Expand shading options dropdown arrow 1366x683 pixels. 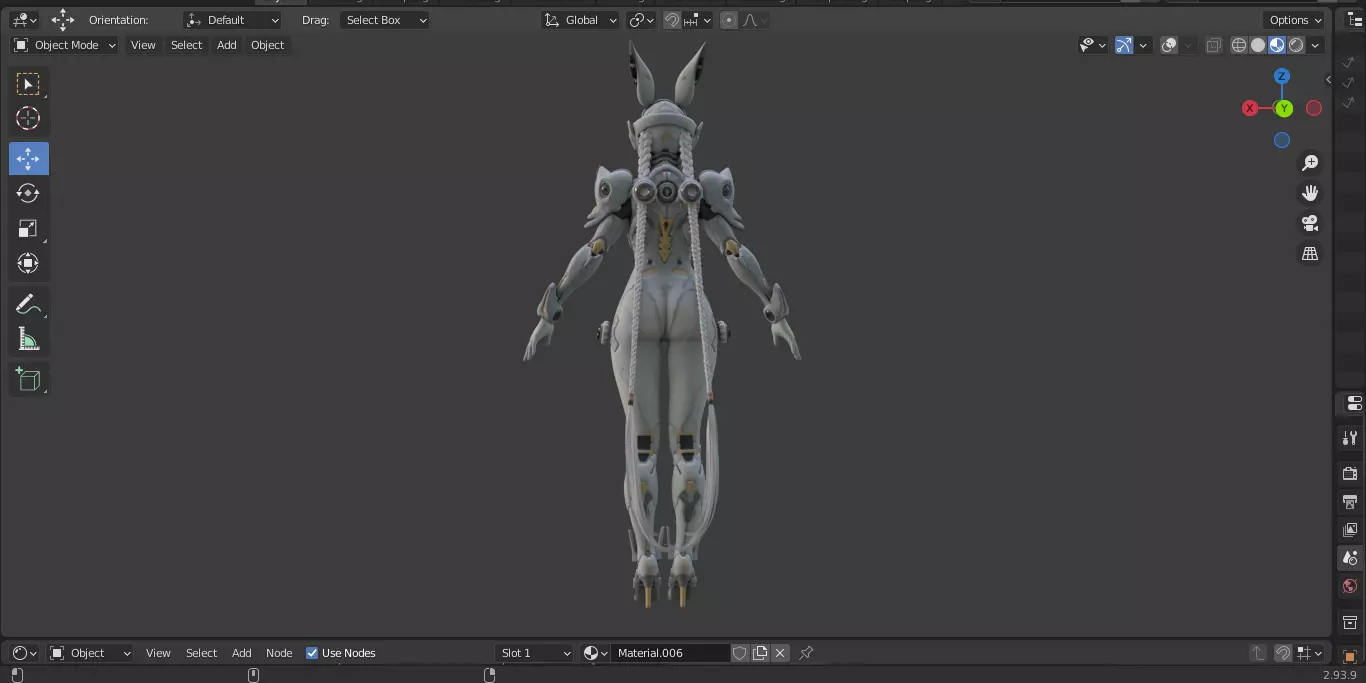[1316, 45]
